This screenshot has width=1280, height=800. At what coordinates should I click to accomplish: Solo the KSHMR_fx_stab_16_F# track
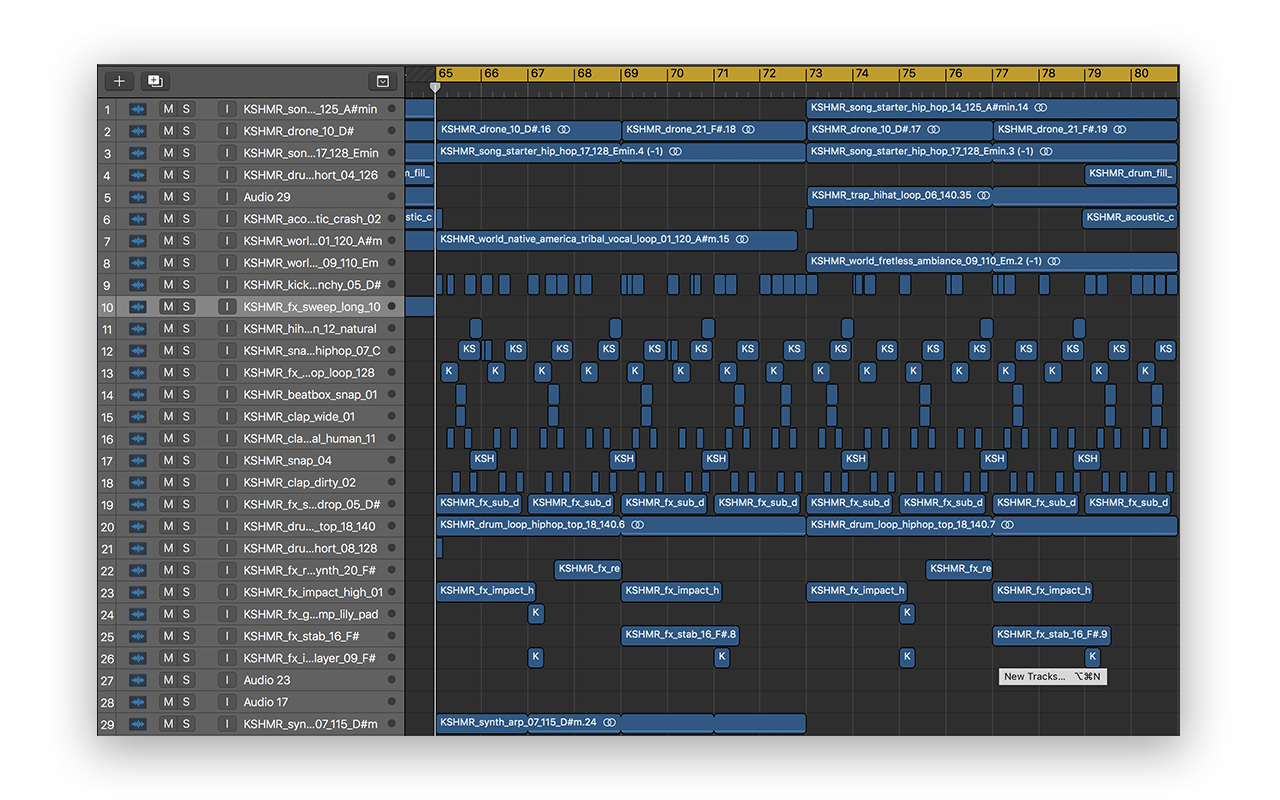point(186,636)
